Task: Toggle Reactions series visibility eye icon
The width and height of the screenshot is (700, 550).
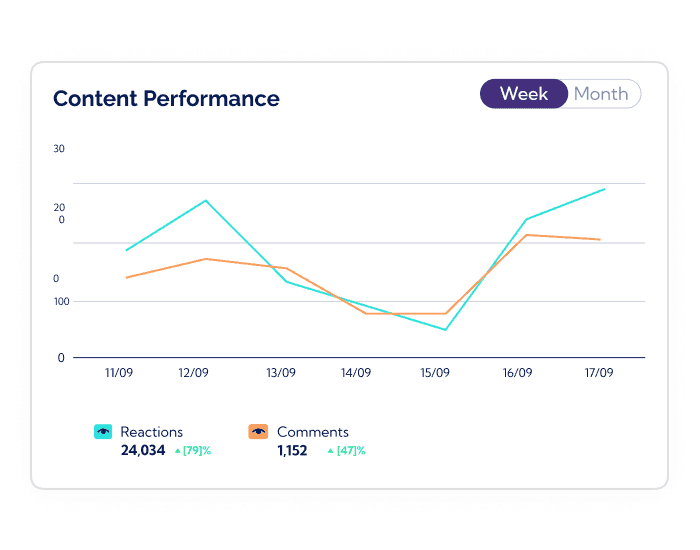Action: (103, 432)
